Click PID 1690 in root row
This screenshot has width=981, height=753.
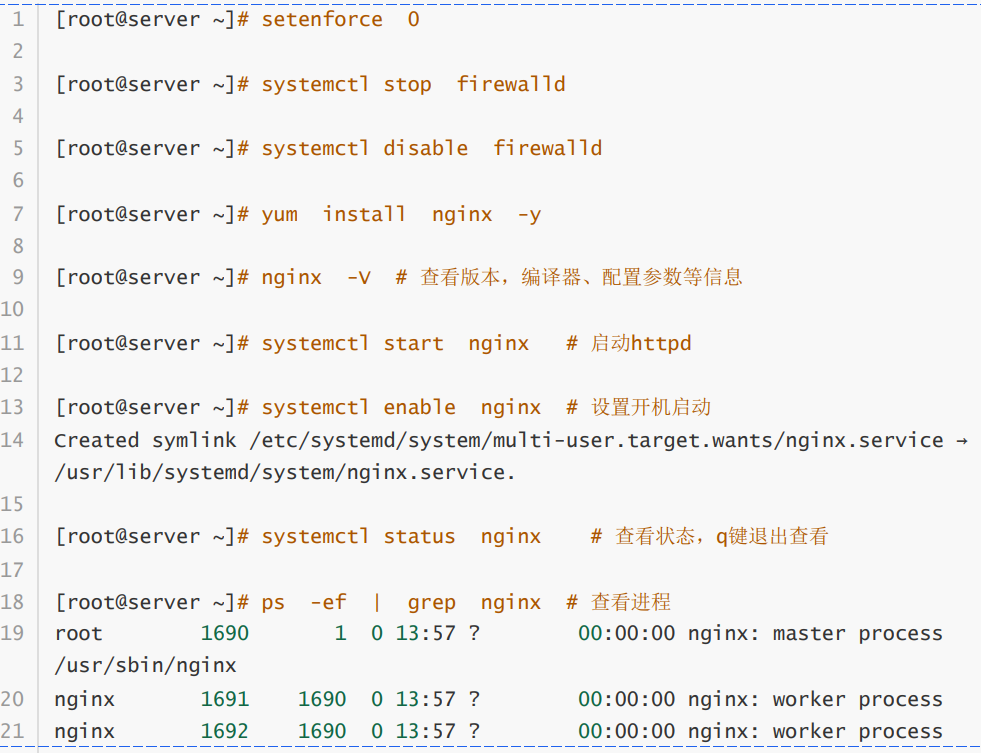[x=225, y=634]
